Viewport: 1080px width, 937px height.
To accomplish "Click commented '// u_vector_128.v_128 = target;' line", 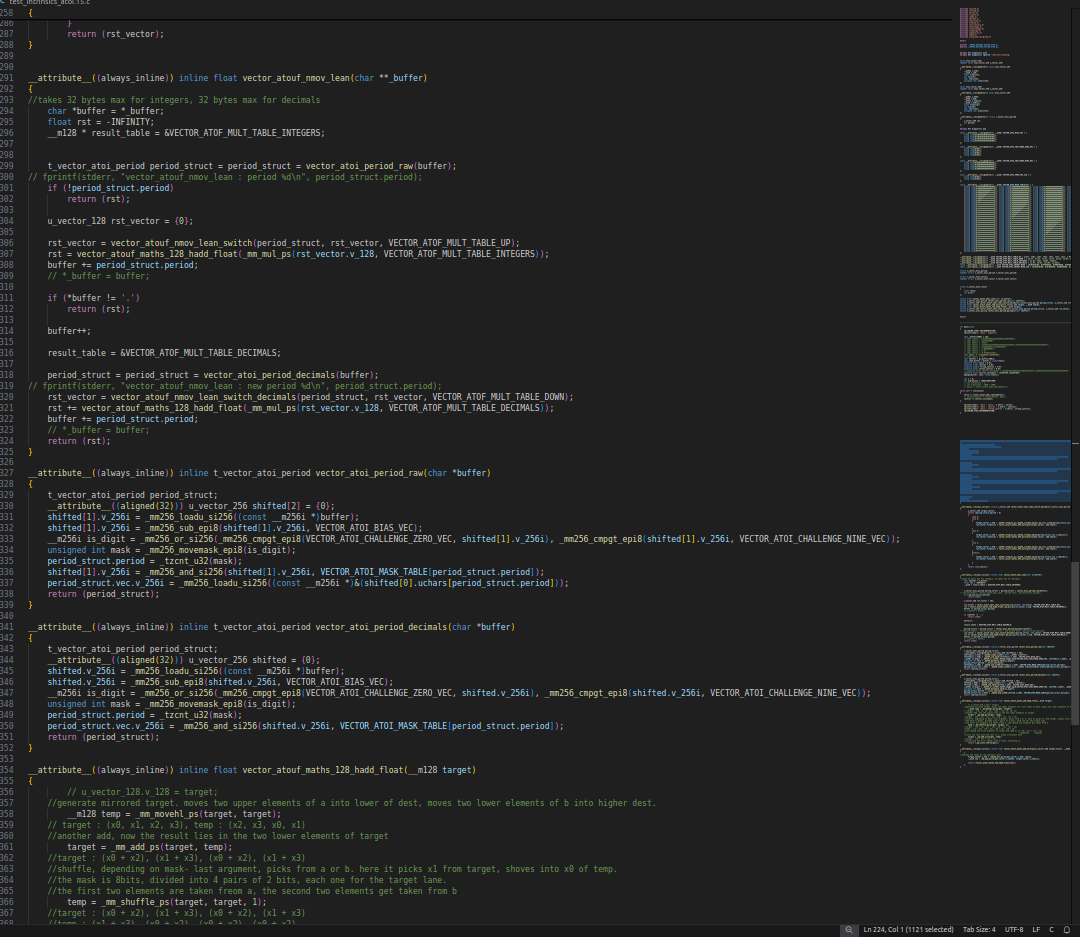I will pyautogui.click(x=142, y=792).
